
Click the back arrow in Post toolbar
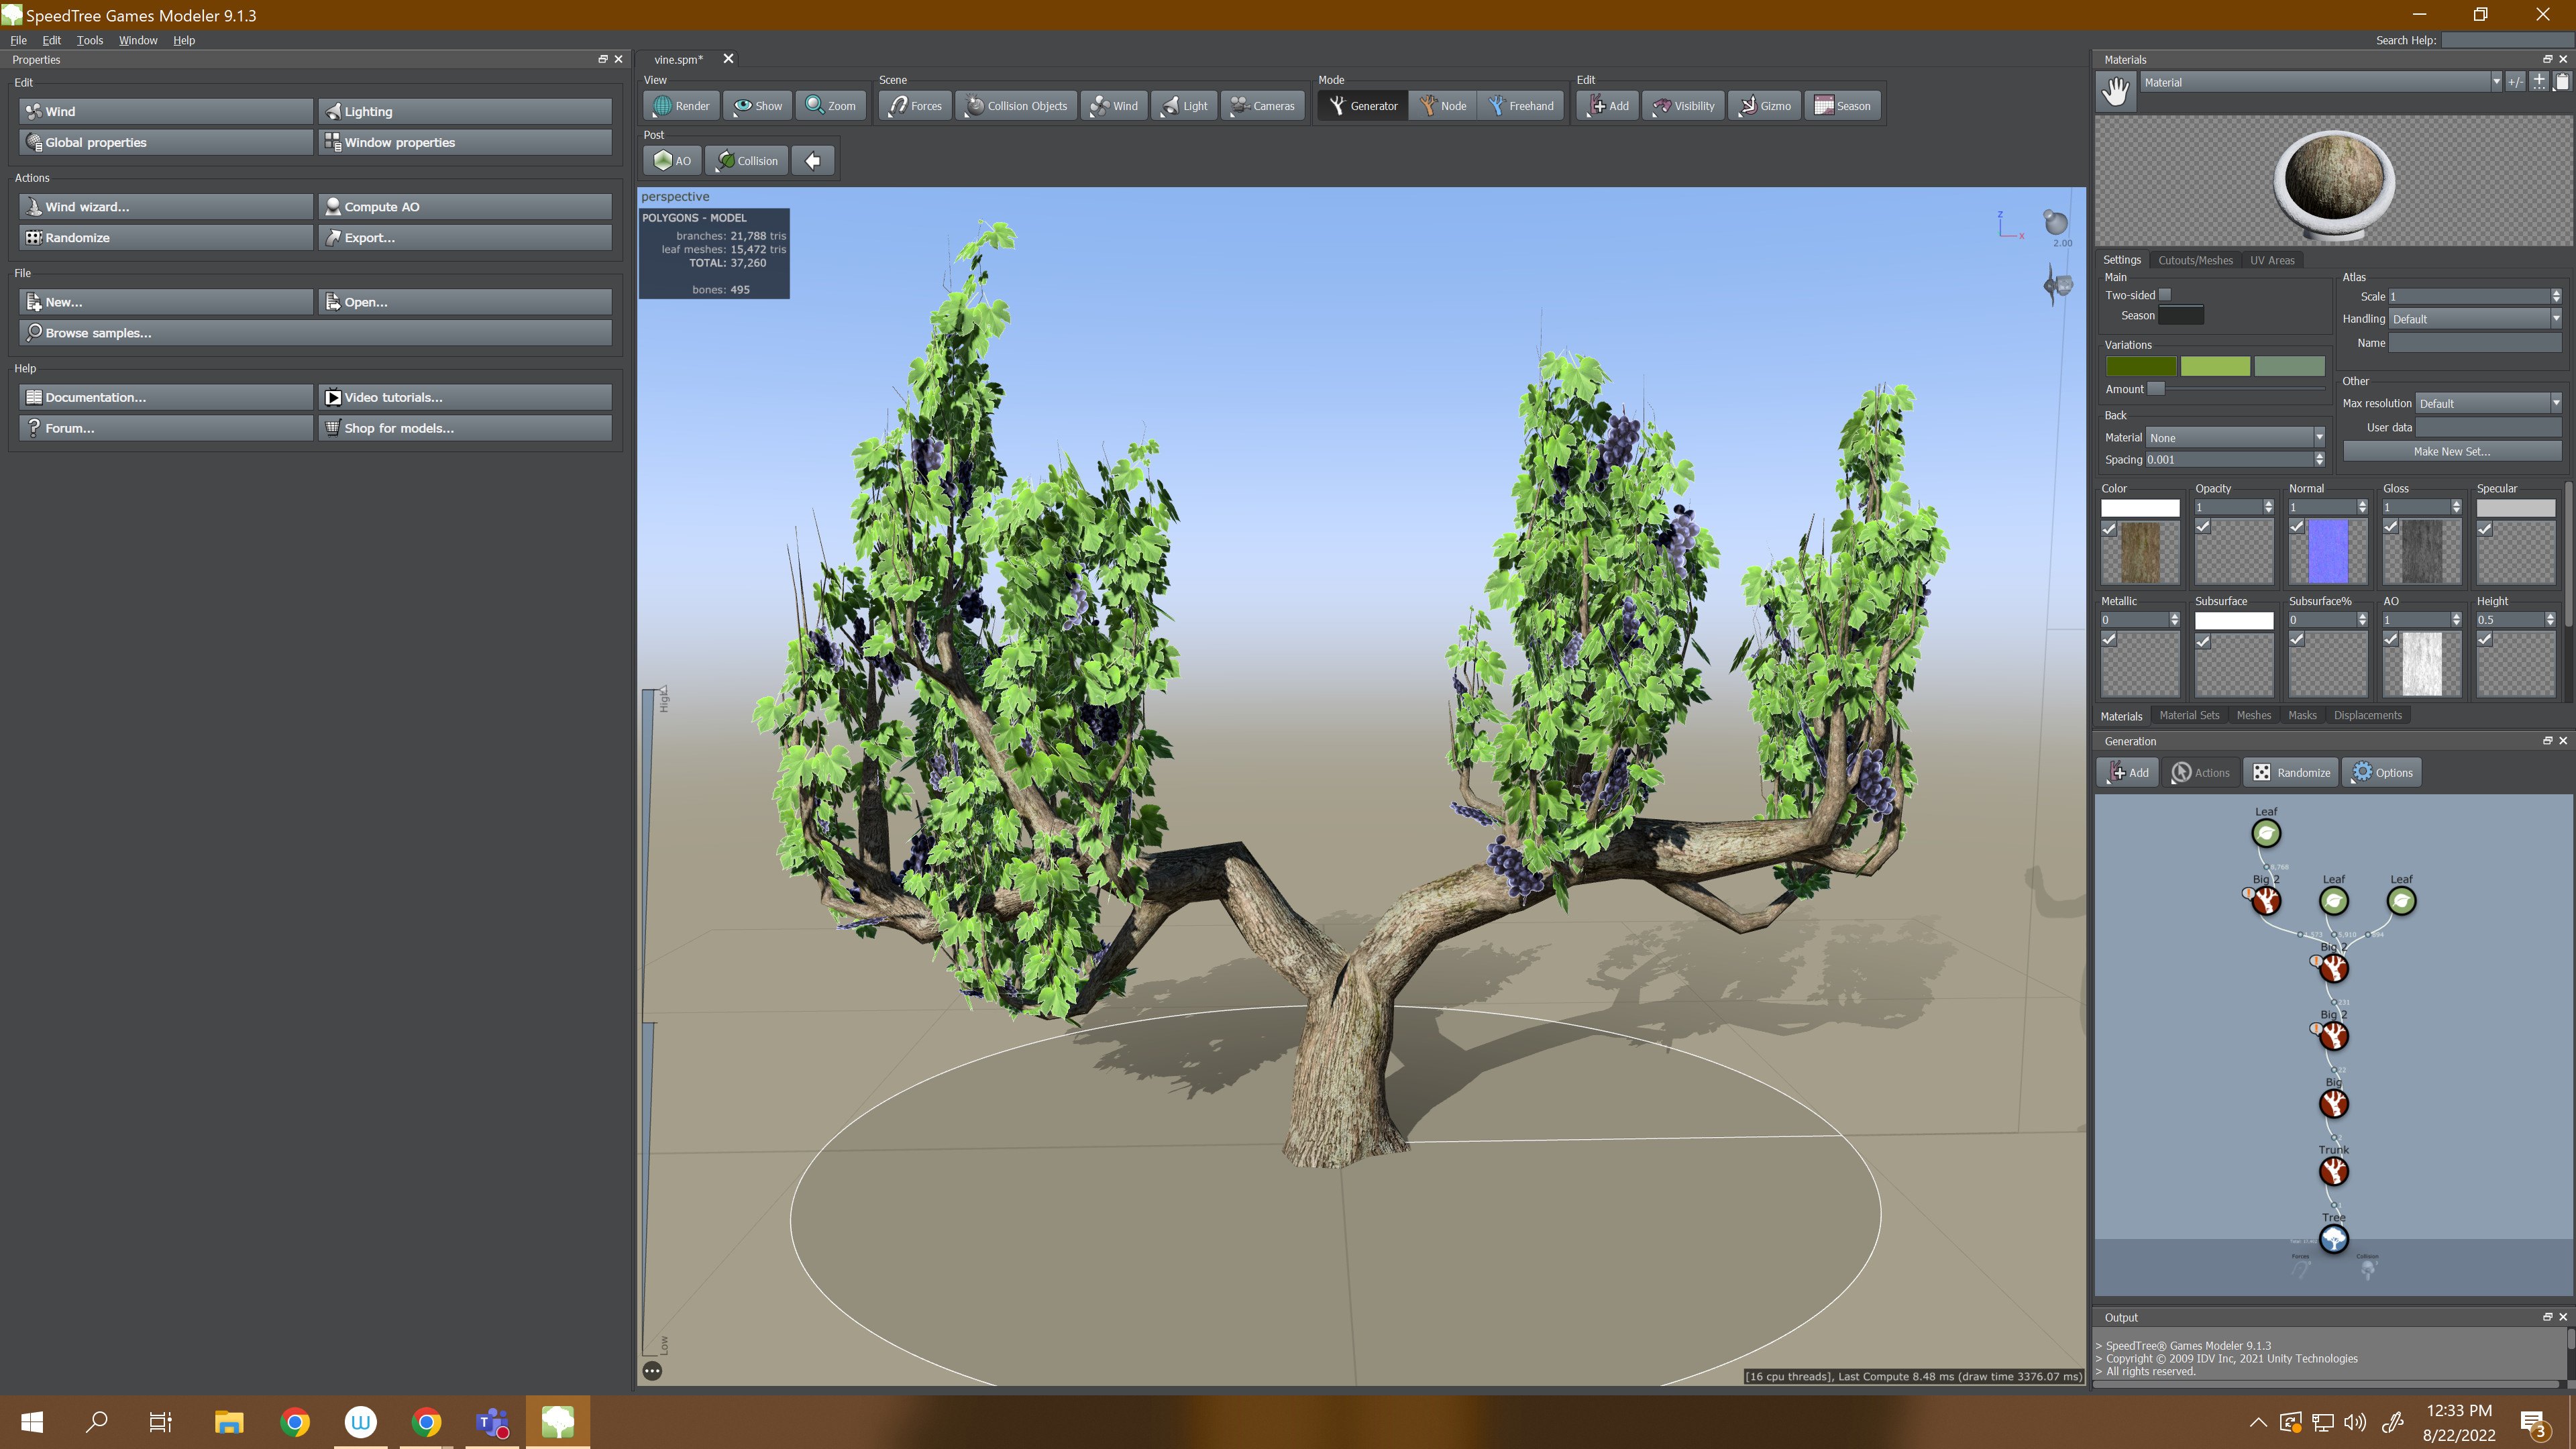point(813,161)
